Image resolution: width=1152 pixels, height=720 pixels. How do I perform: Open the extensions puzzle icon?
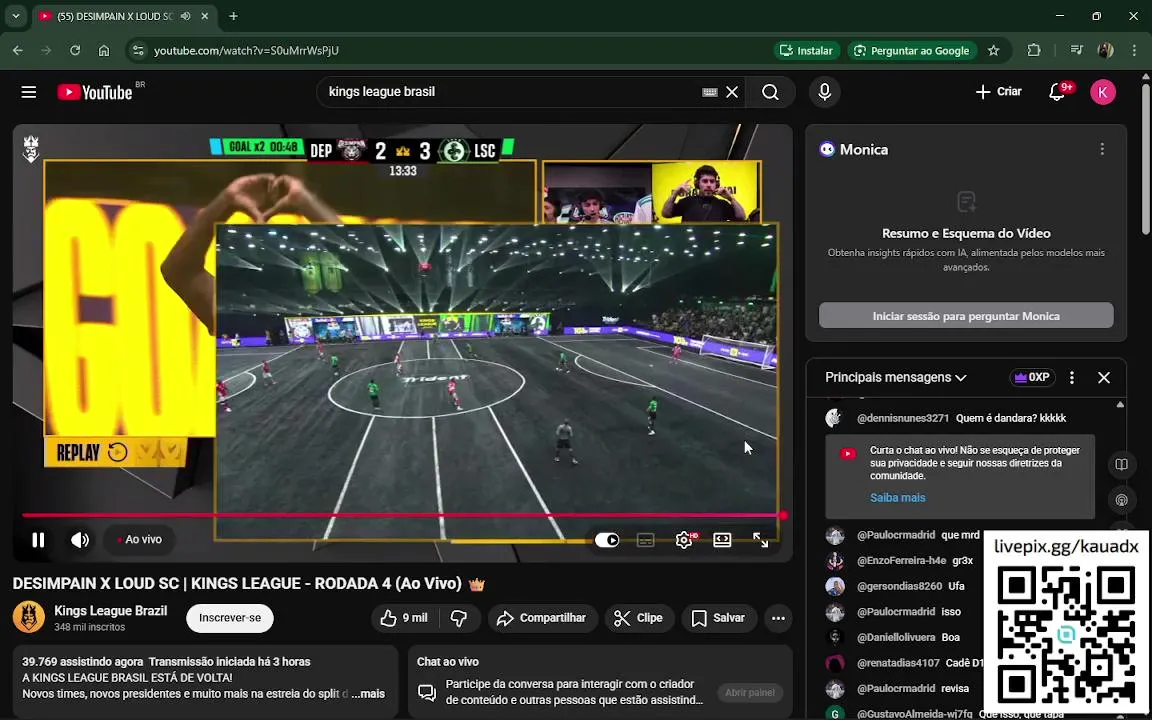1034,51
